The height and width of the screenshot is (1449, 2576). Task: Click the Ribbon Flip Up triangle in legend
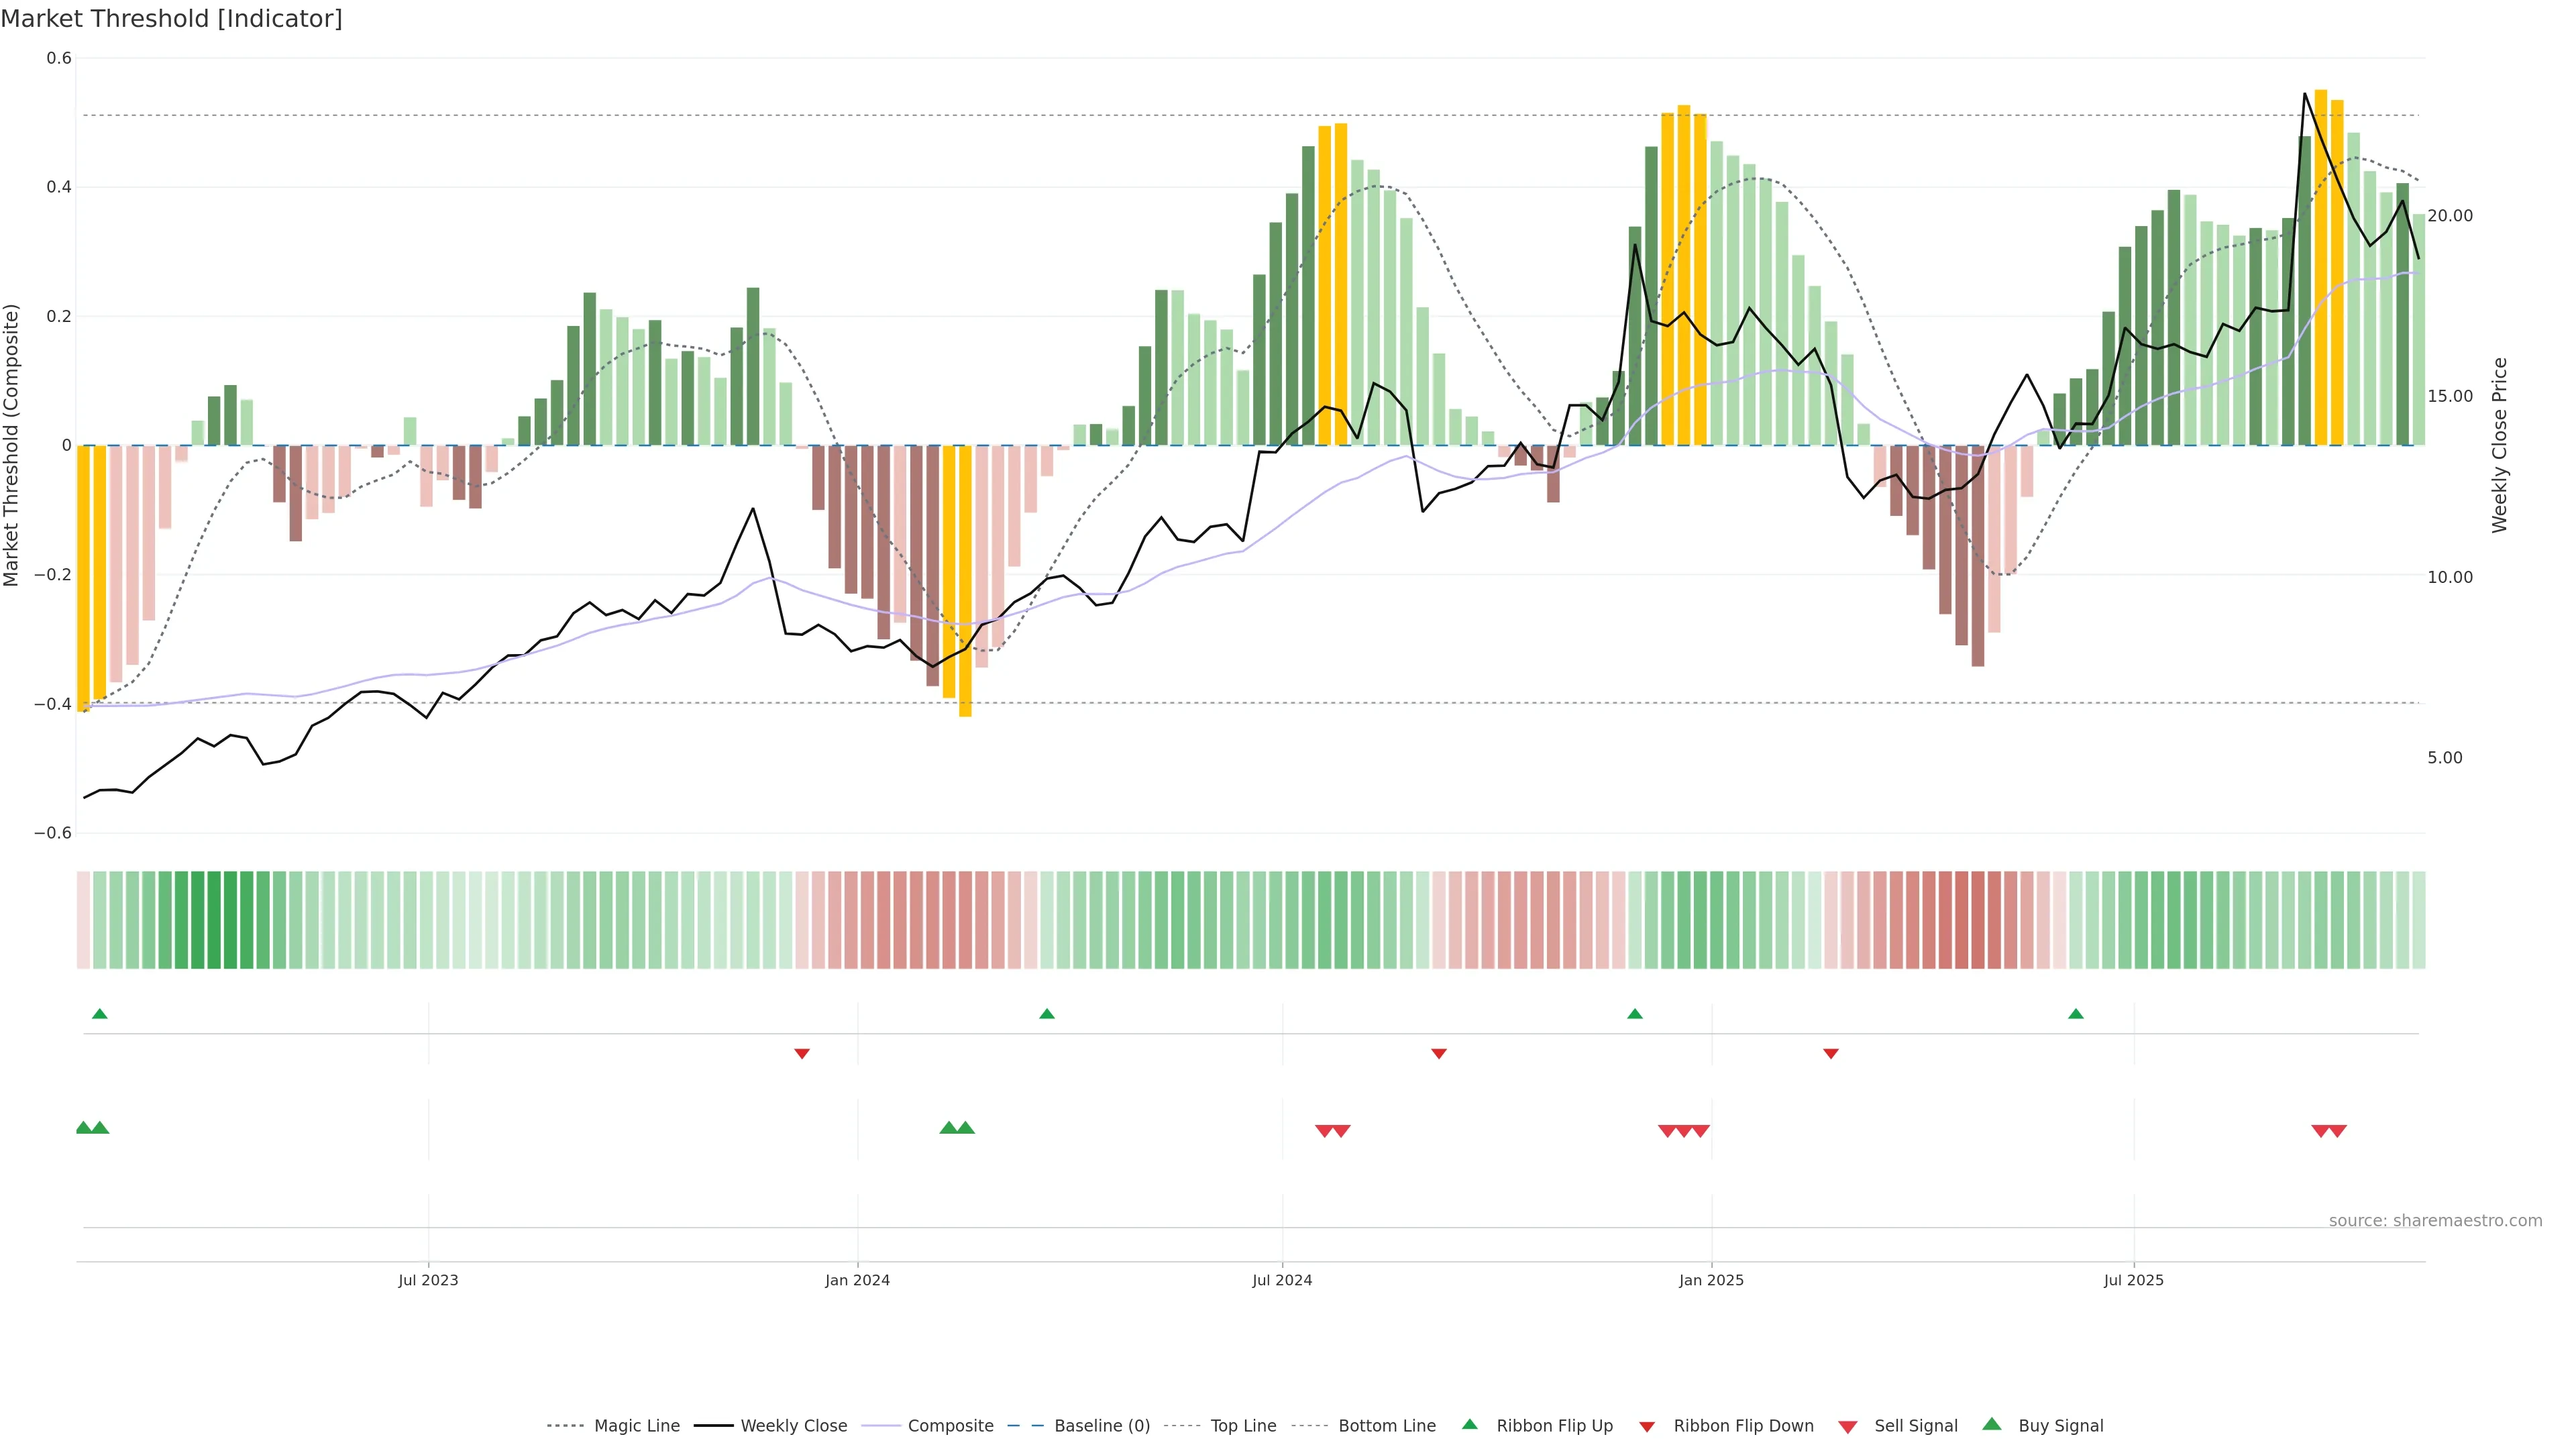[x=1469, y=1424]
